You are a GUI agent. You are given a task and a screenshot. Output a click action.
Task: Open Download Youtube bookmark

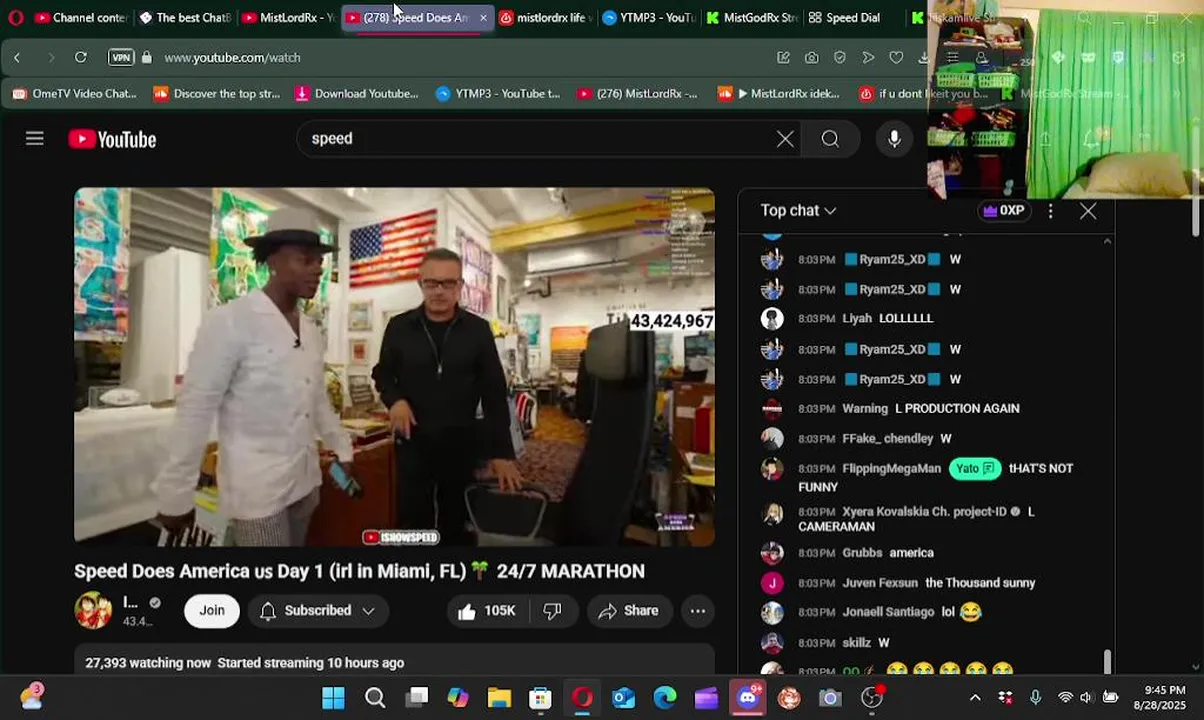(357, 94)
